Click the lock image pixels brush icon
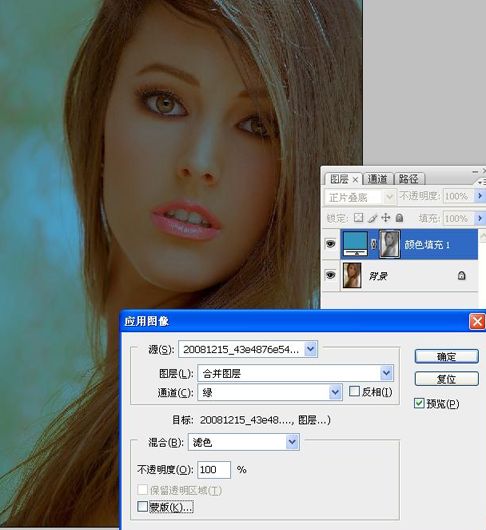486x530 pixels. pos(372,218)
